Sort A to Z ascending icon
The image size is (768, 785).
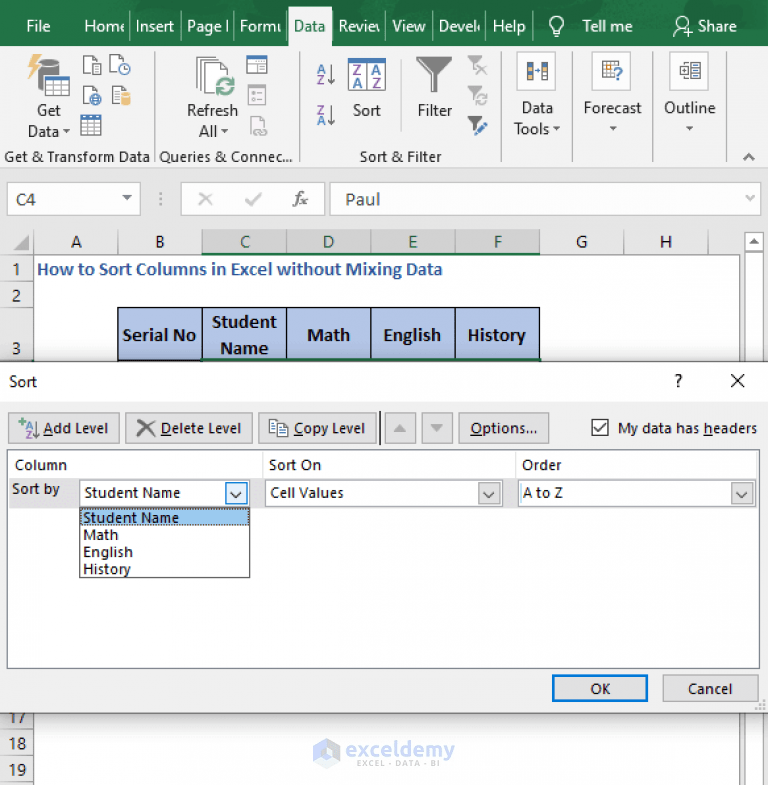pos(325,74)
